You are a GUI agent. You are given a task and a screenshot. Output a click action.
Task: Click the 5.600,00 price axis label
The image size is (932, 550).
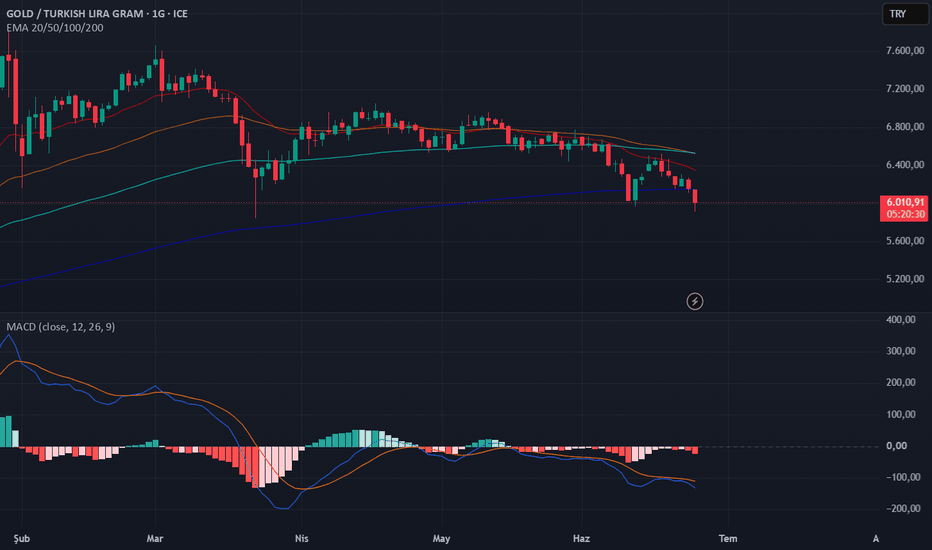tap(905, 241)
